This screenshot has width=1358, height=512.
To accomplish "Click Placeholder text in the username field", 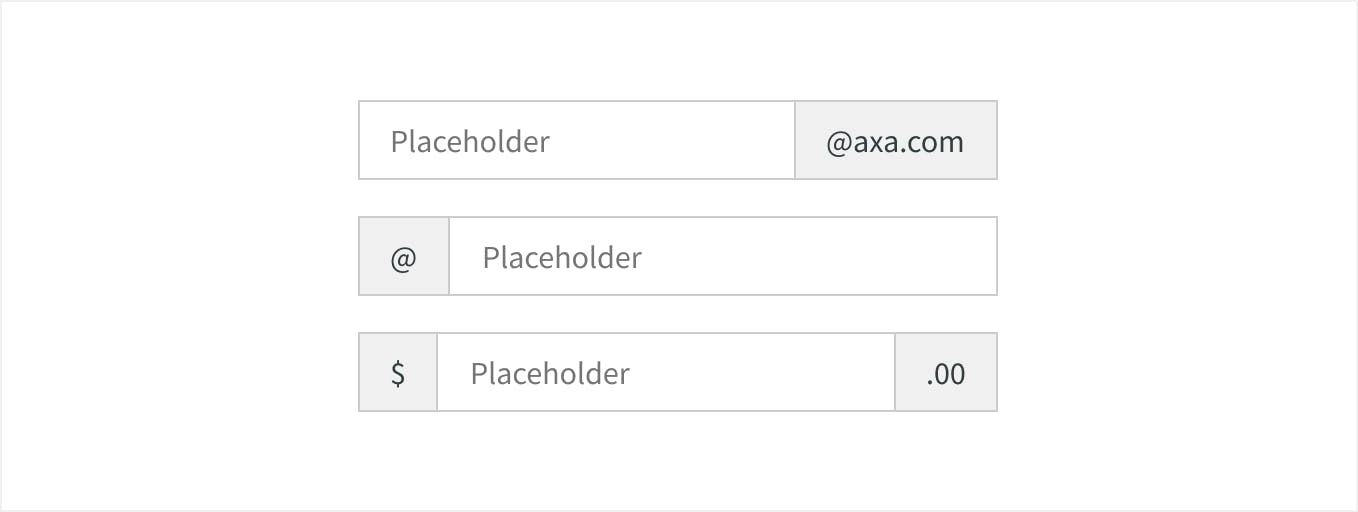I will [562, 257].
